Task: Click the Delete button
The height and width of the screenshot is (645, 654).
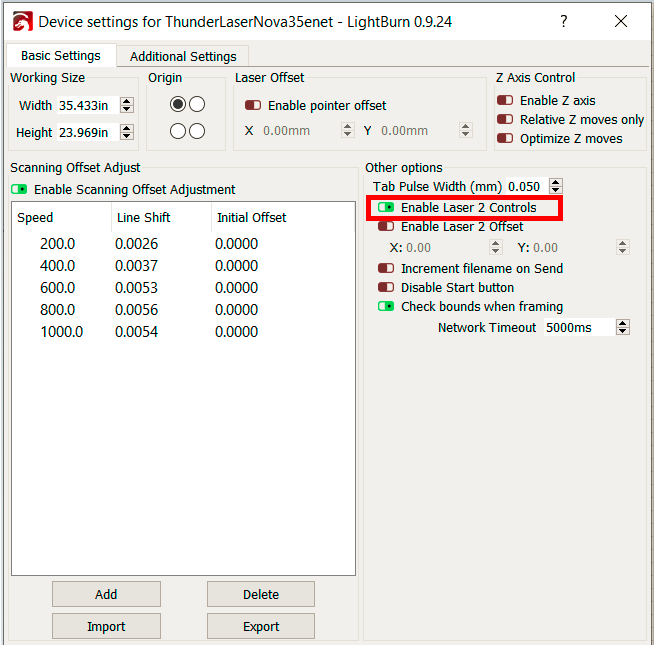Action: [x=261, y=594]
